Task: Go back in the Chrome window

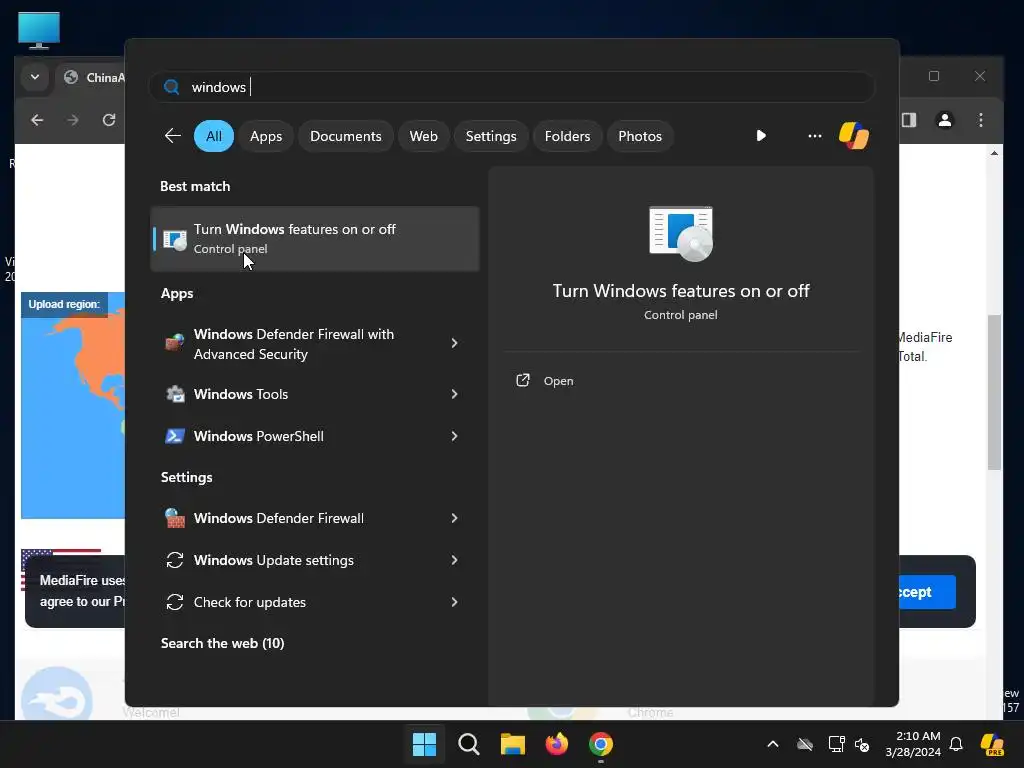Action: [37, 120]
